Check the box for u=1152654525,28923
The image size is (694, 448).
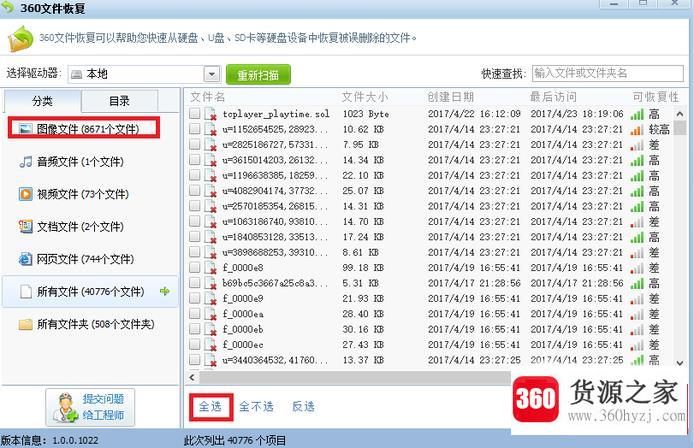point(194,129)
